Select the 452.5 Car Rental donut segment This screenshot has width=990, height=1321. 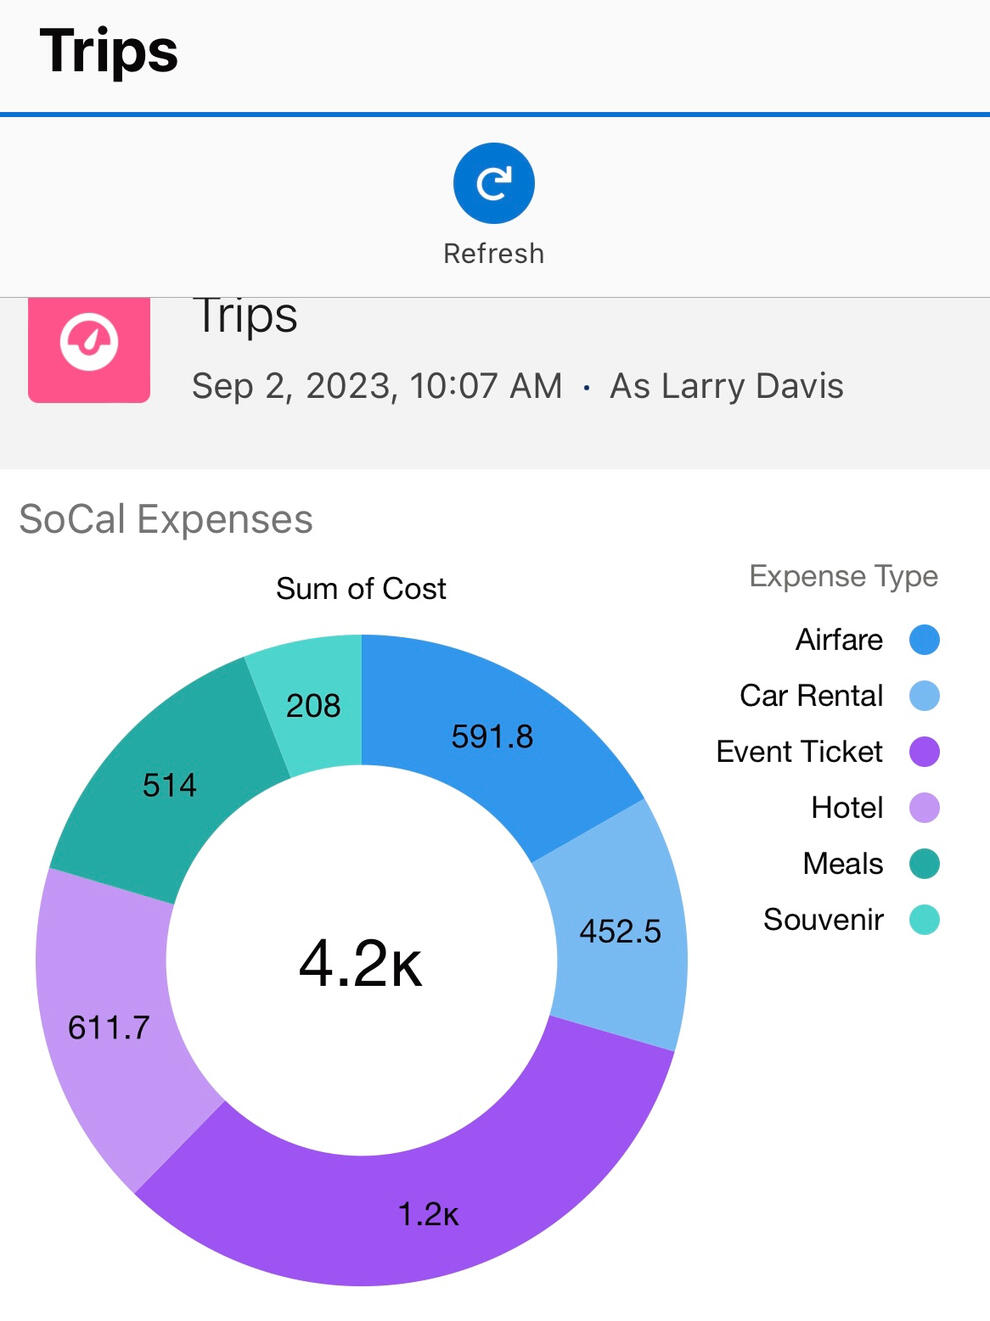click(620, 931)
